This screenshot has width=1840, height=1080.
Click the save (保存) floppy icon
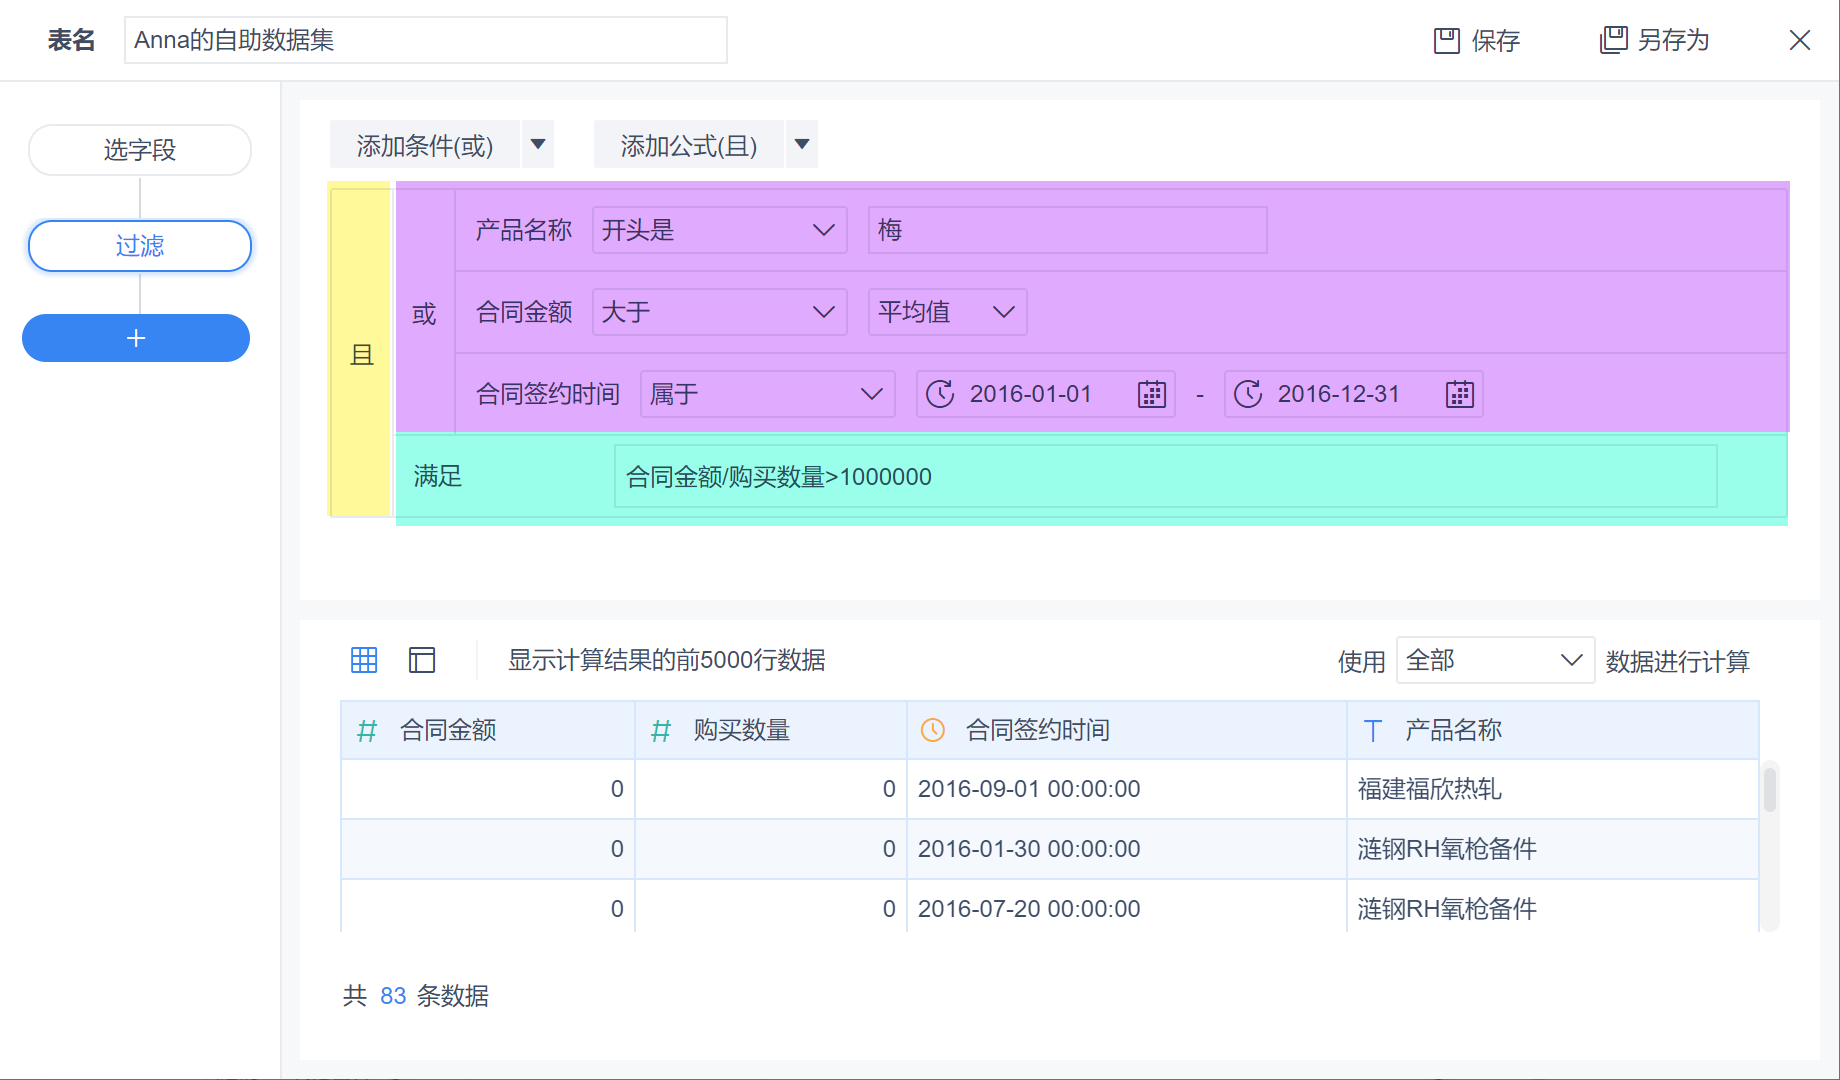[x=1447, y=40]
